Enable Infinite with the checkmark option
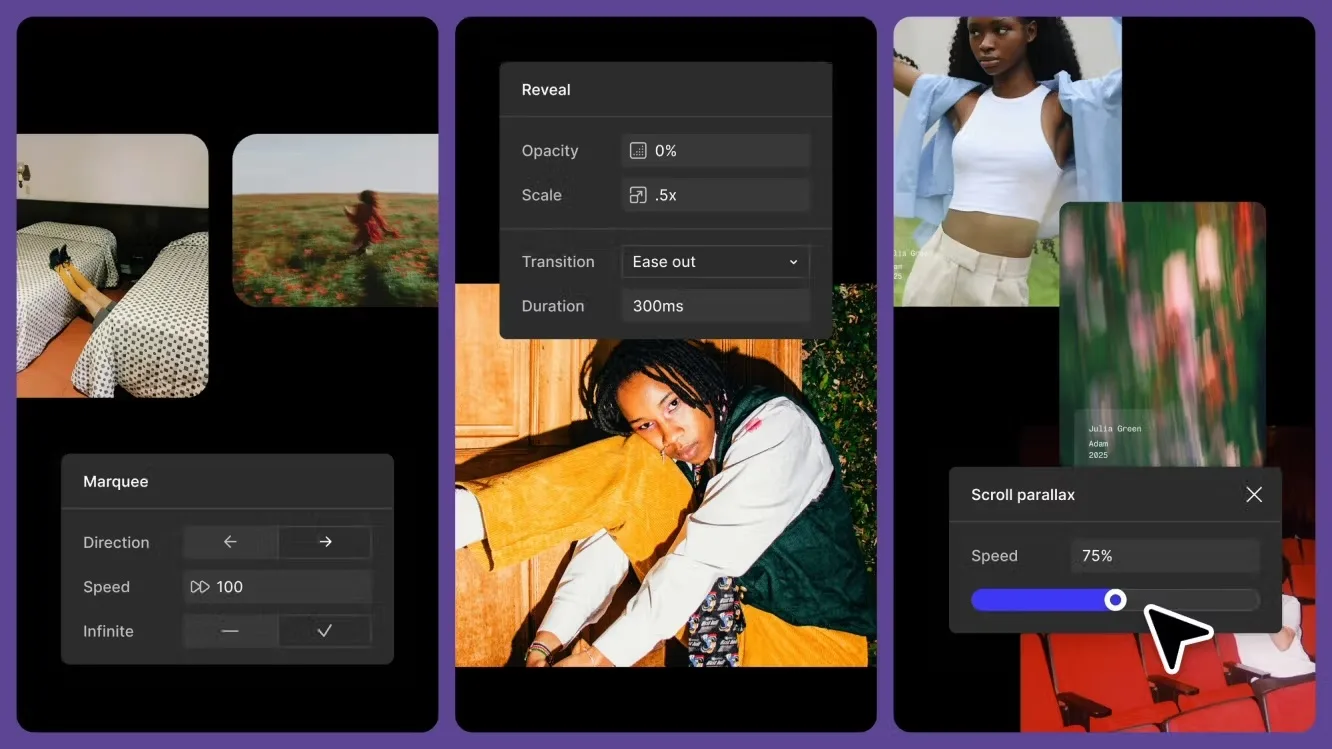1332x749 pixels. pyautogui.click(x=325, y=631)
